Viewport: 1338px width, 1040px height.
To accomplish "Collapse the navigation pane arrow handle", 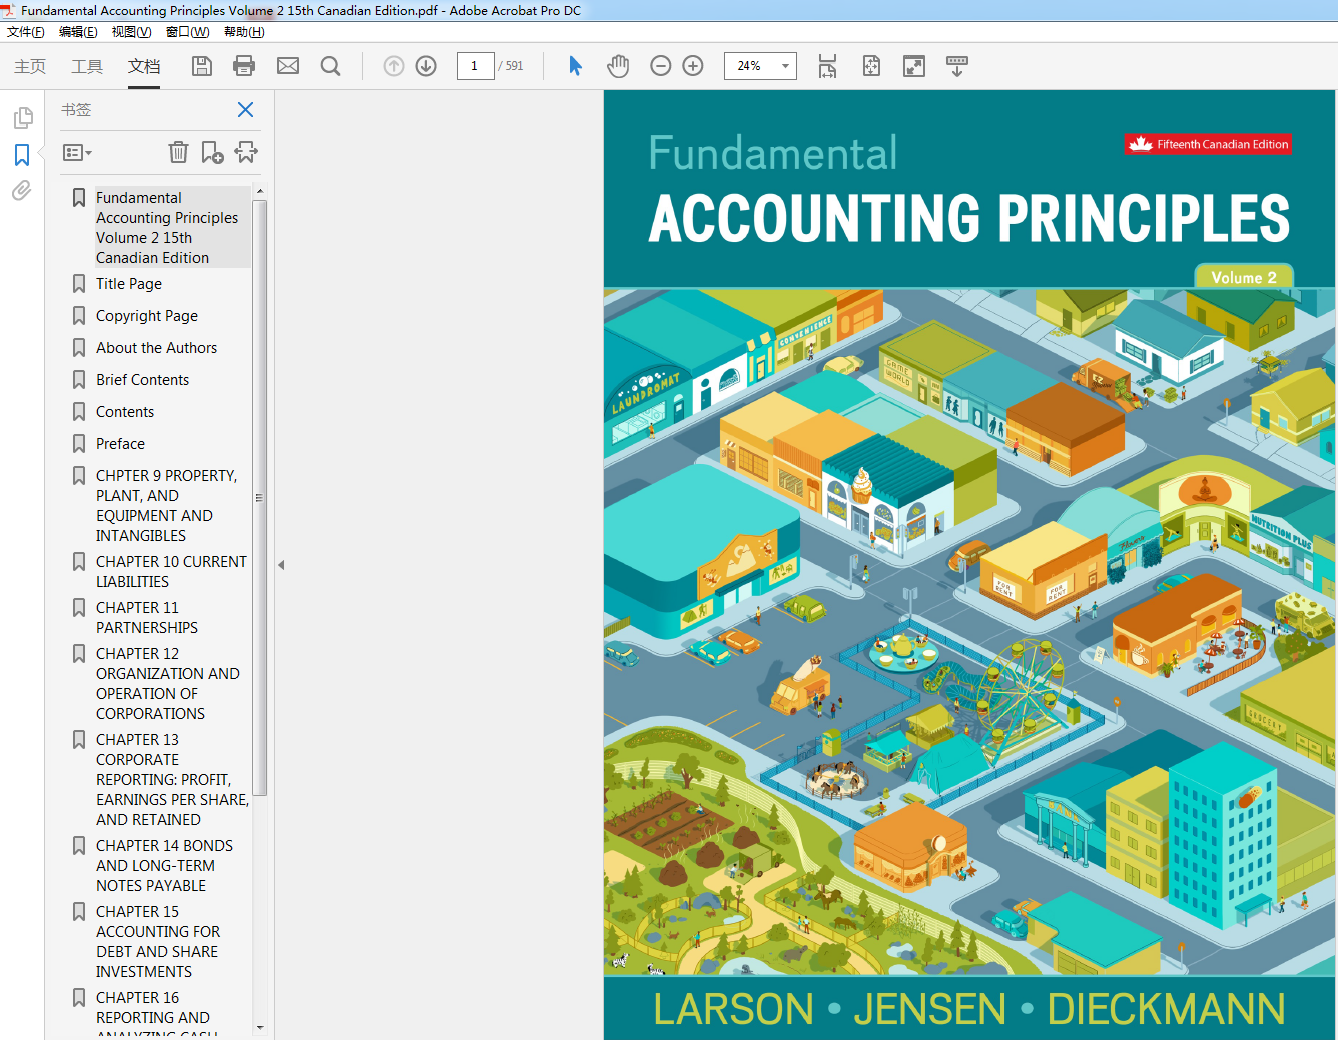I will click(x=281, y=565).
